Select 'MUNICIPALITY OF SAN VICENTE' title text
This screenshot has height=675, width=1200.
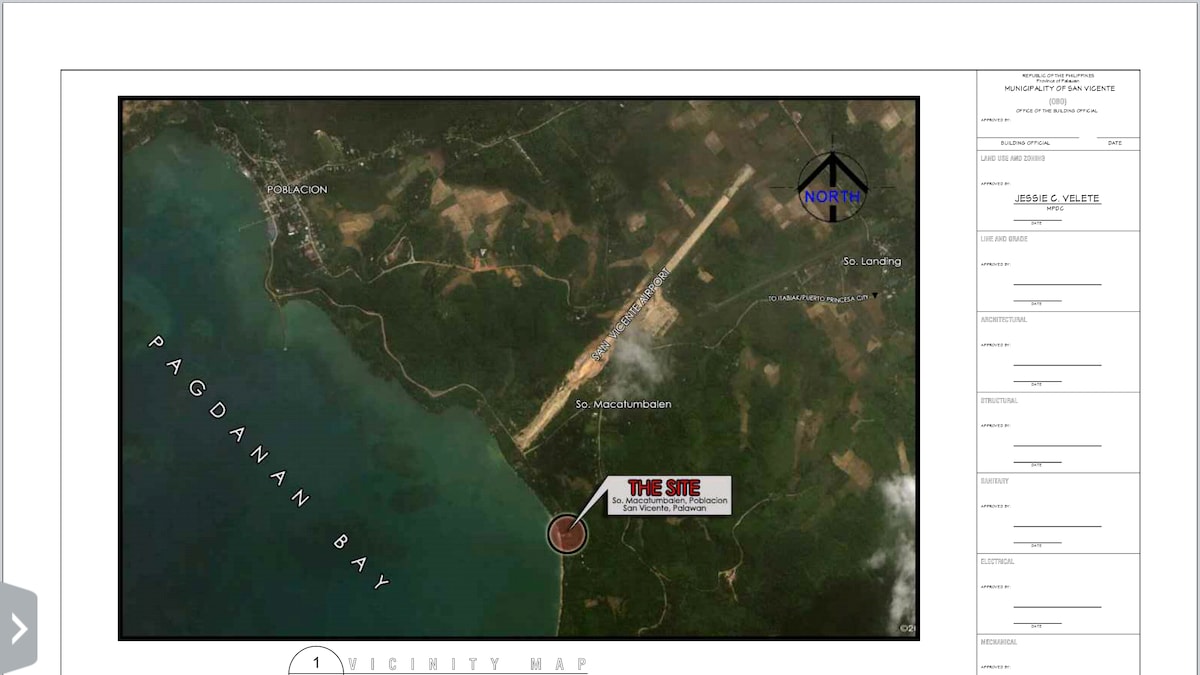coord(1059,89)
